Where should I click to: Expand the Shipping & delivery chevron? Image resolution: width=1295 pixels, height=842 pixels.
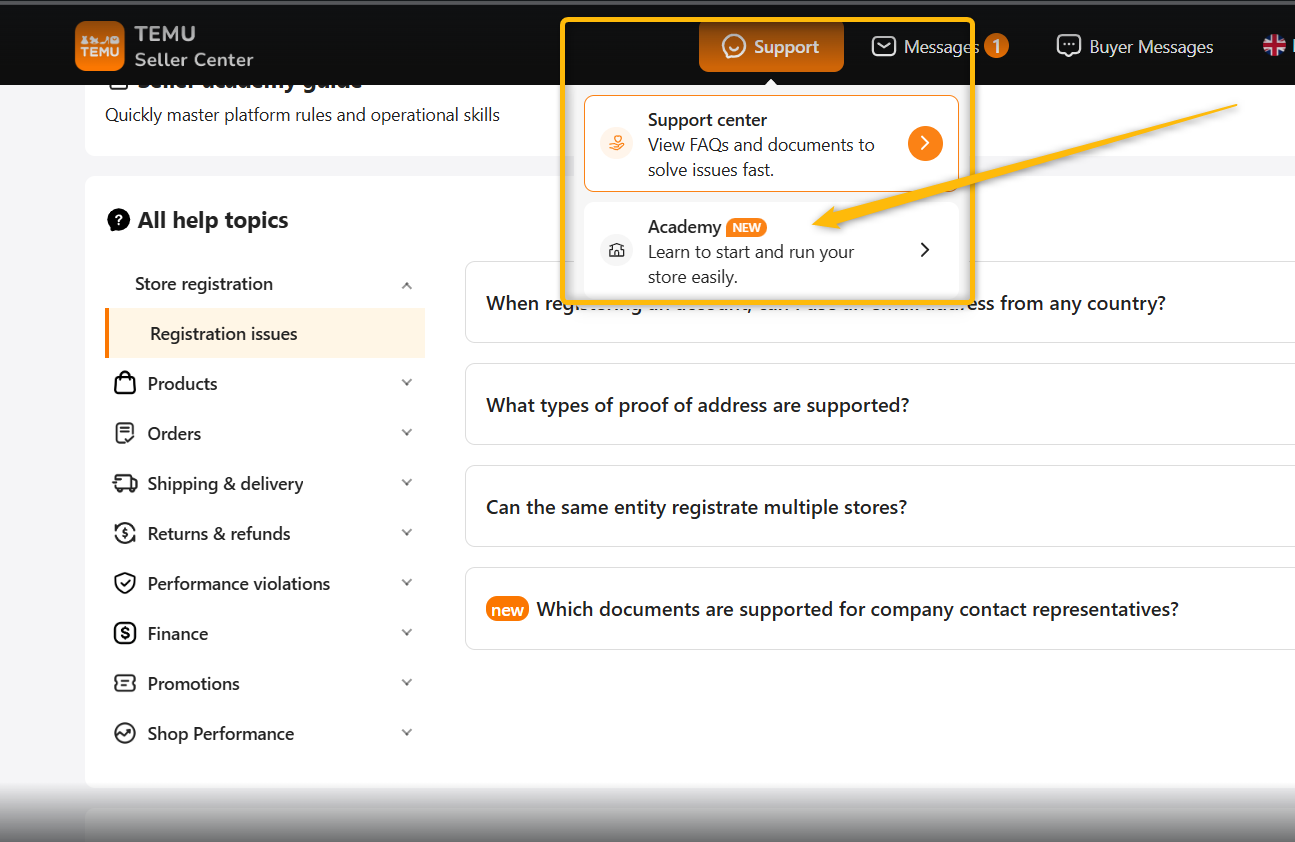click(x=407, y=483)
